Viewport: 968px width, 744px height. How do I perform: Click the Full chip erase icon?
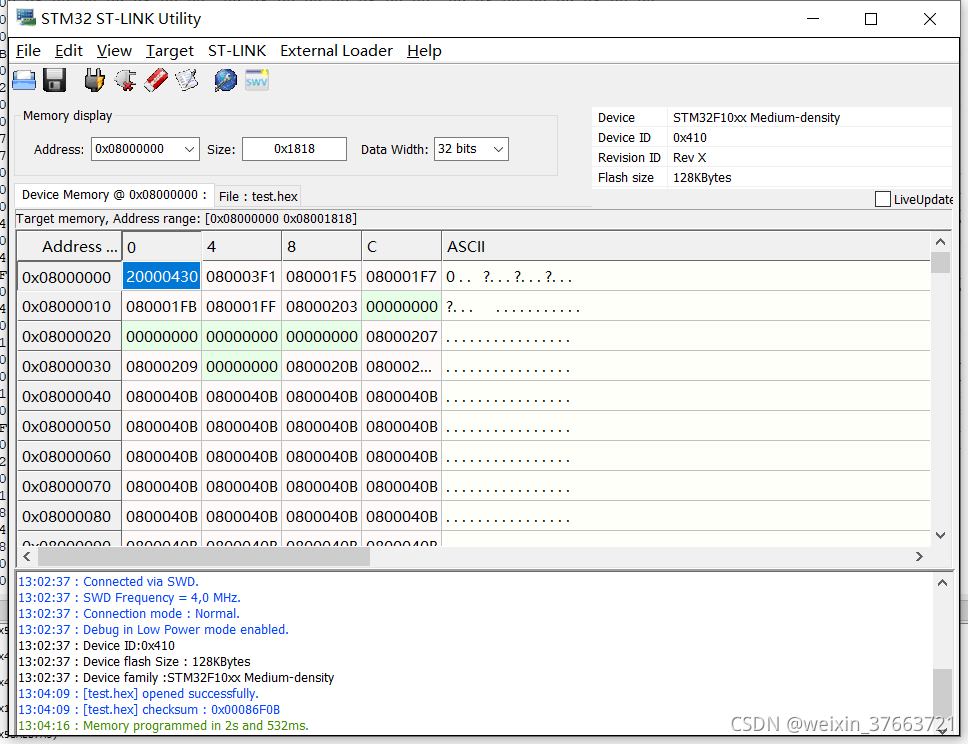click(x=156, y=80)
